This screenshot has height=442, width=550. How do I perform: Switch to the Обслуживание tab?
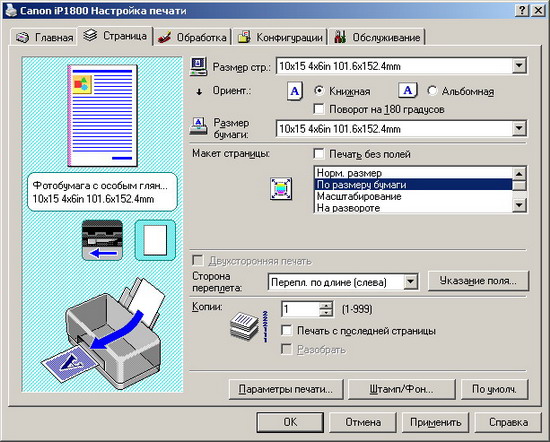377,37
